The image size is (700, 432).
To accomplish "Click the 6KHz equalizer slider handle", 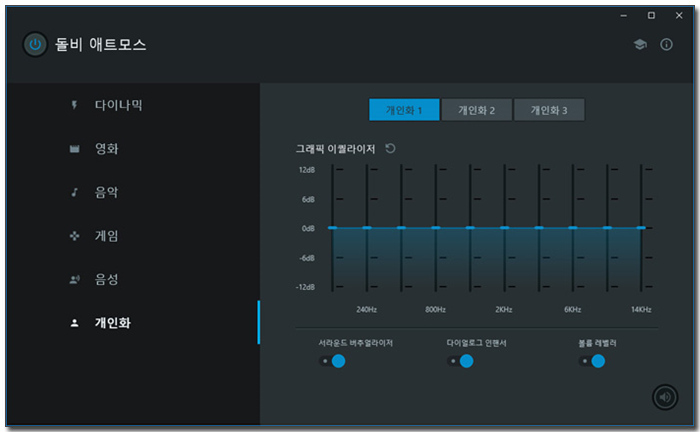I will (x=573, y=228).
